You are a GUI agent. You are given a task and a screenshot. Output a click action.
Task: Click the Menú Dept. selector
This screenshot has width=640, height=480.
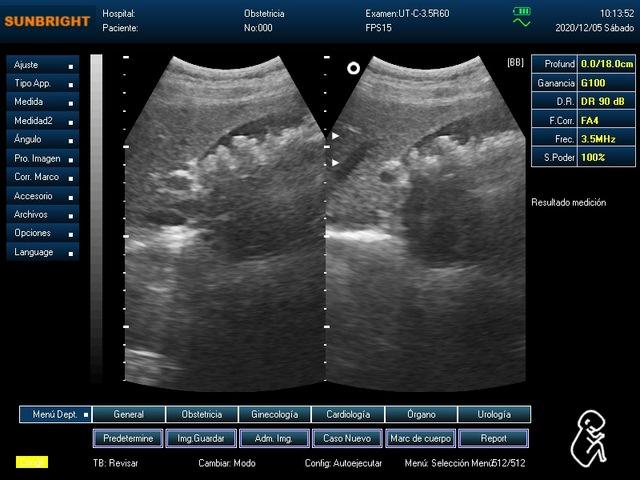(56, 414)
